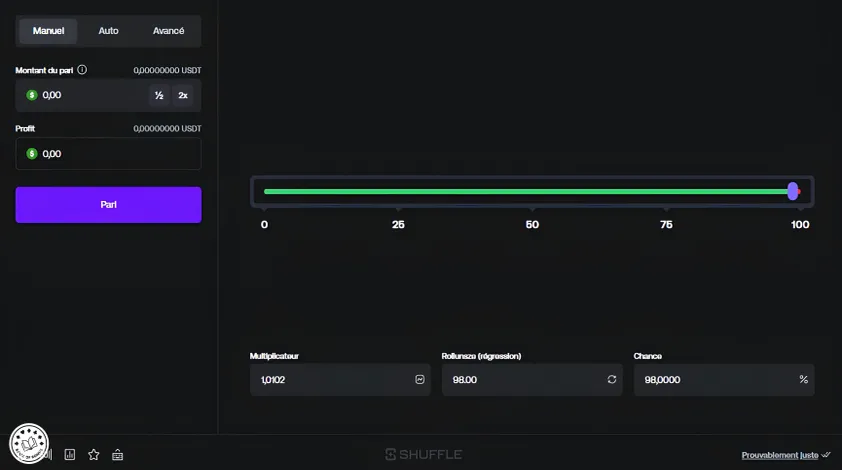Halve the bet with the ½ button

pyautogui.click(x=159, y=95)
